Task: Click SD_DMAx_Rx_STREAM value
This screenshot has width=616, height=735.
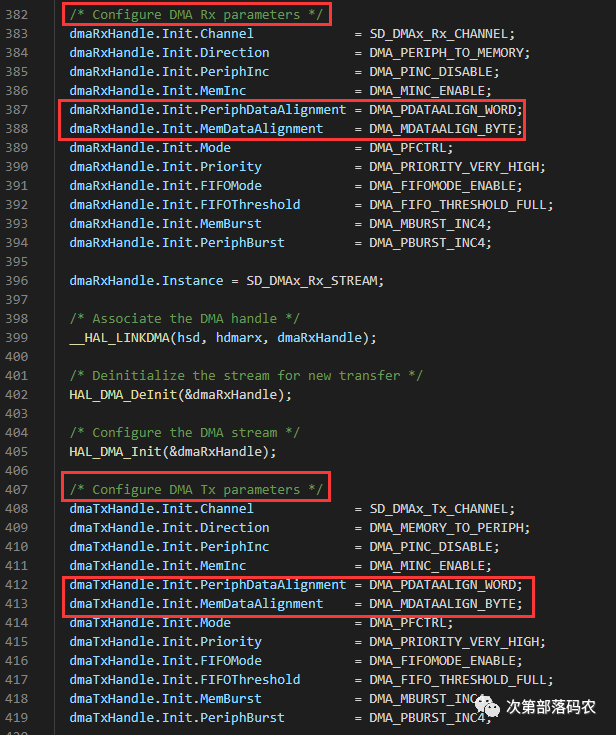Action: coord(312,281)
